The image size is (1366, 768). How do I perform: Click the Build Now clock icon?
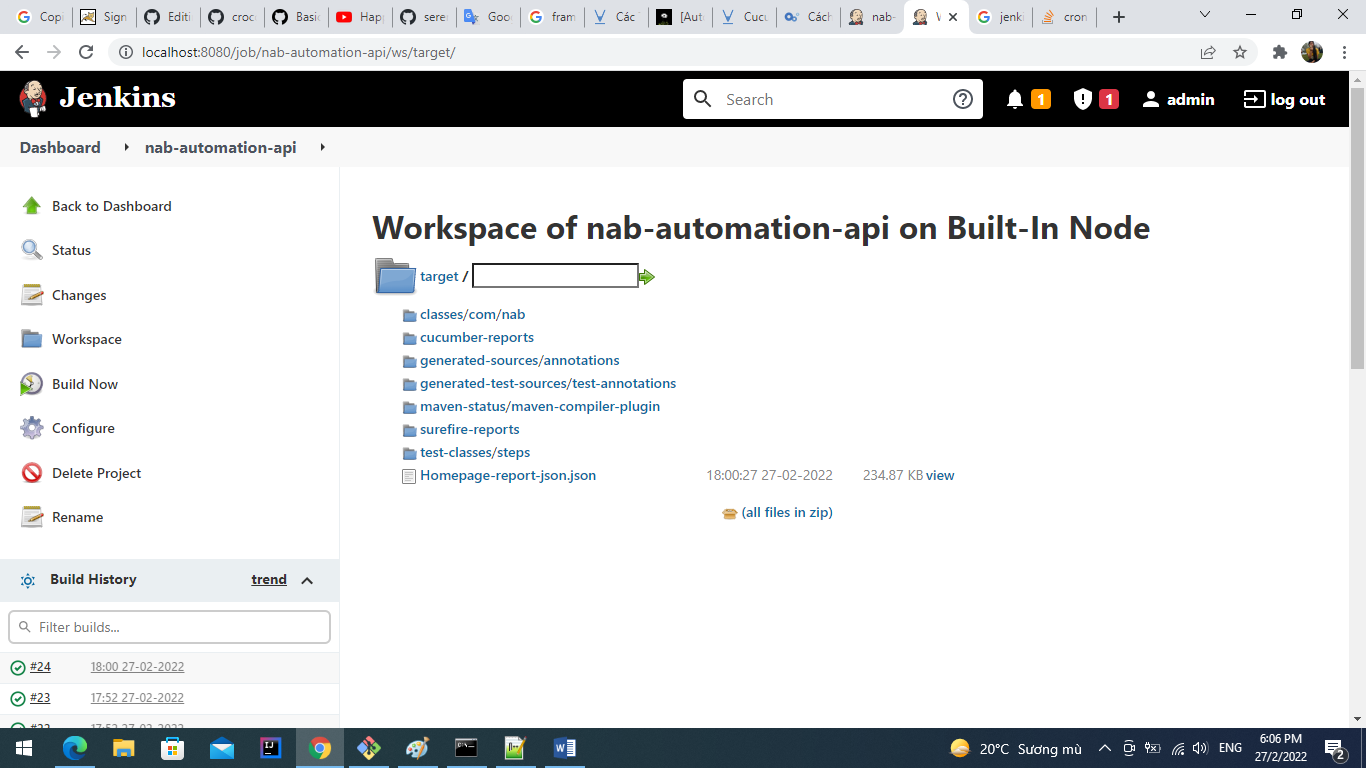(x=32, y=384)
